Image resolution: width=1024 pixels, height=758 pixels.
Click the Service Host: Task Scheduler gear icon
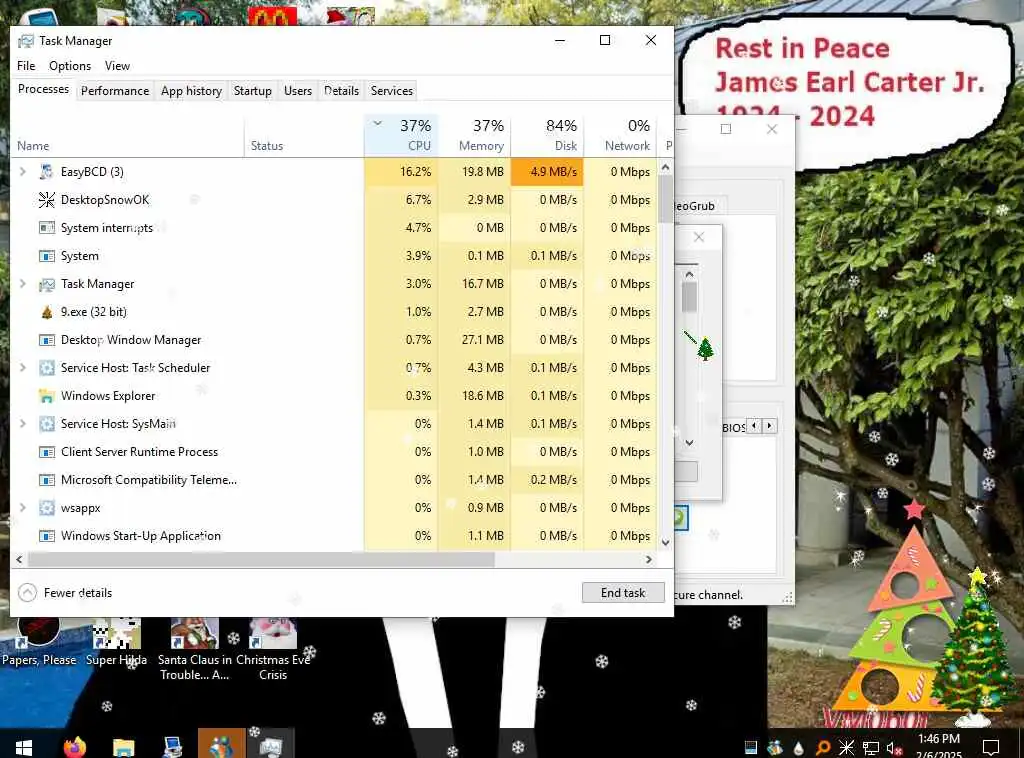46,368
